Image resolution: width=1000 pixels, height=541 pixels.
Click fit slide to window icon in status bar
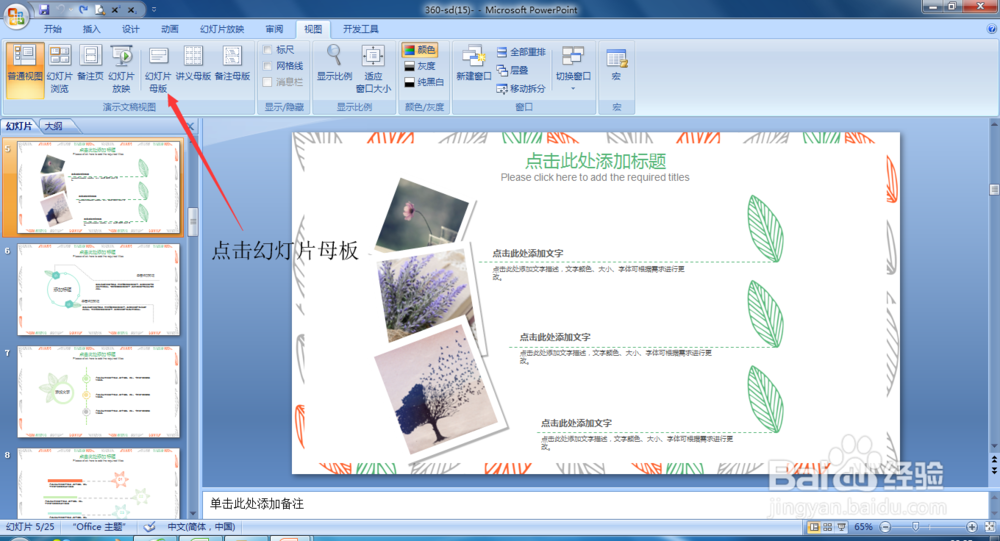pos(990,527)
